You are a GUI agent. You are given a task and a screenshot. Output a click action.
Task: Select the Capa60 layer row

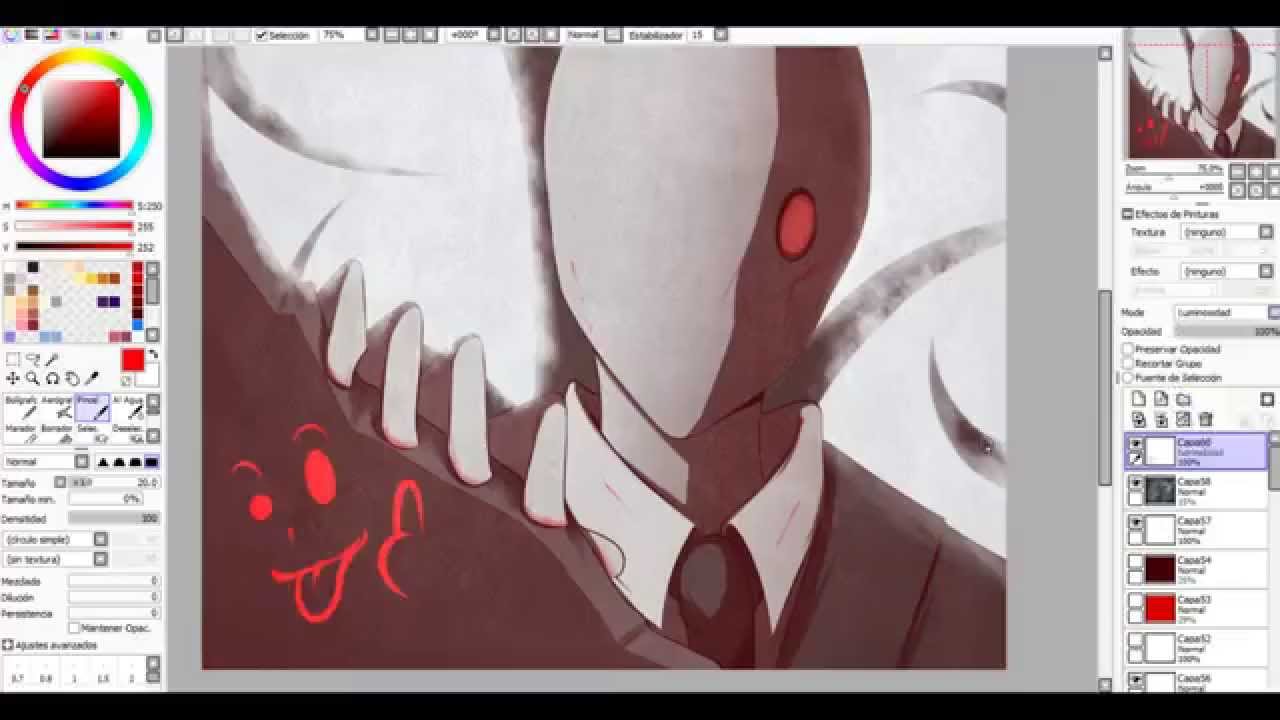click(x=1196, y=451)
